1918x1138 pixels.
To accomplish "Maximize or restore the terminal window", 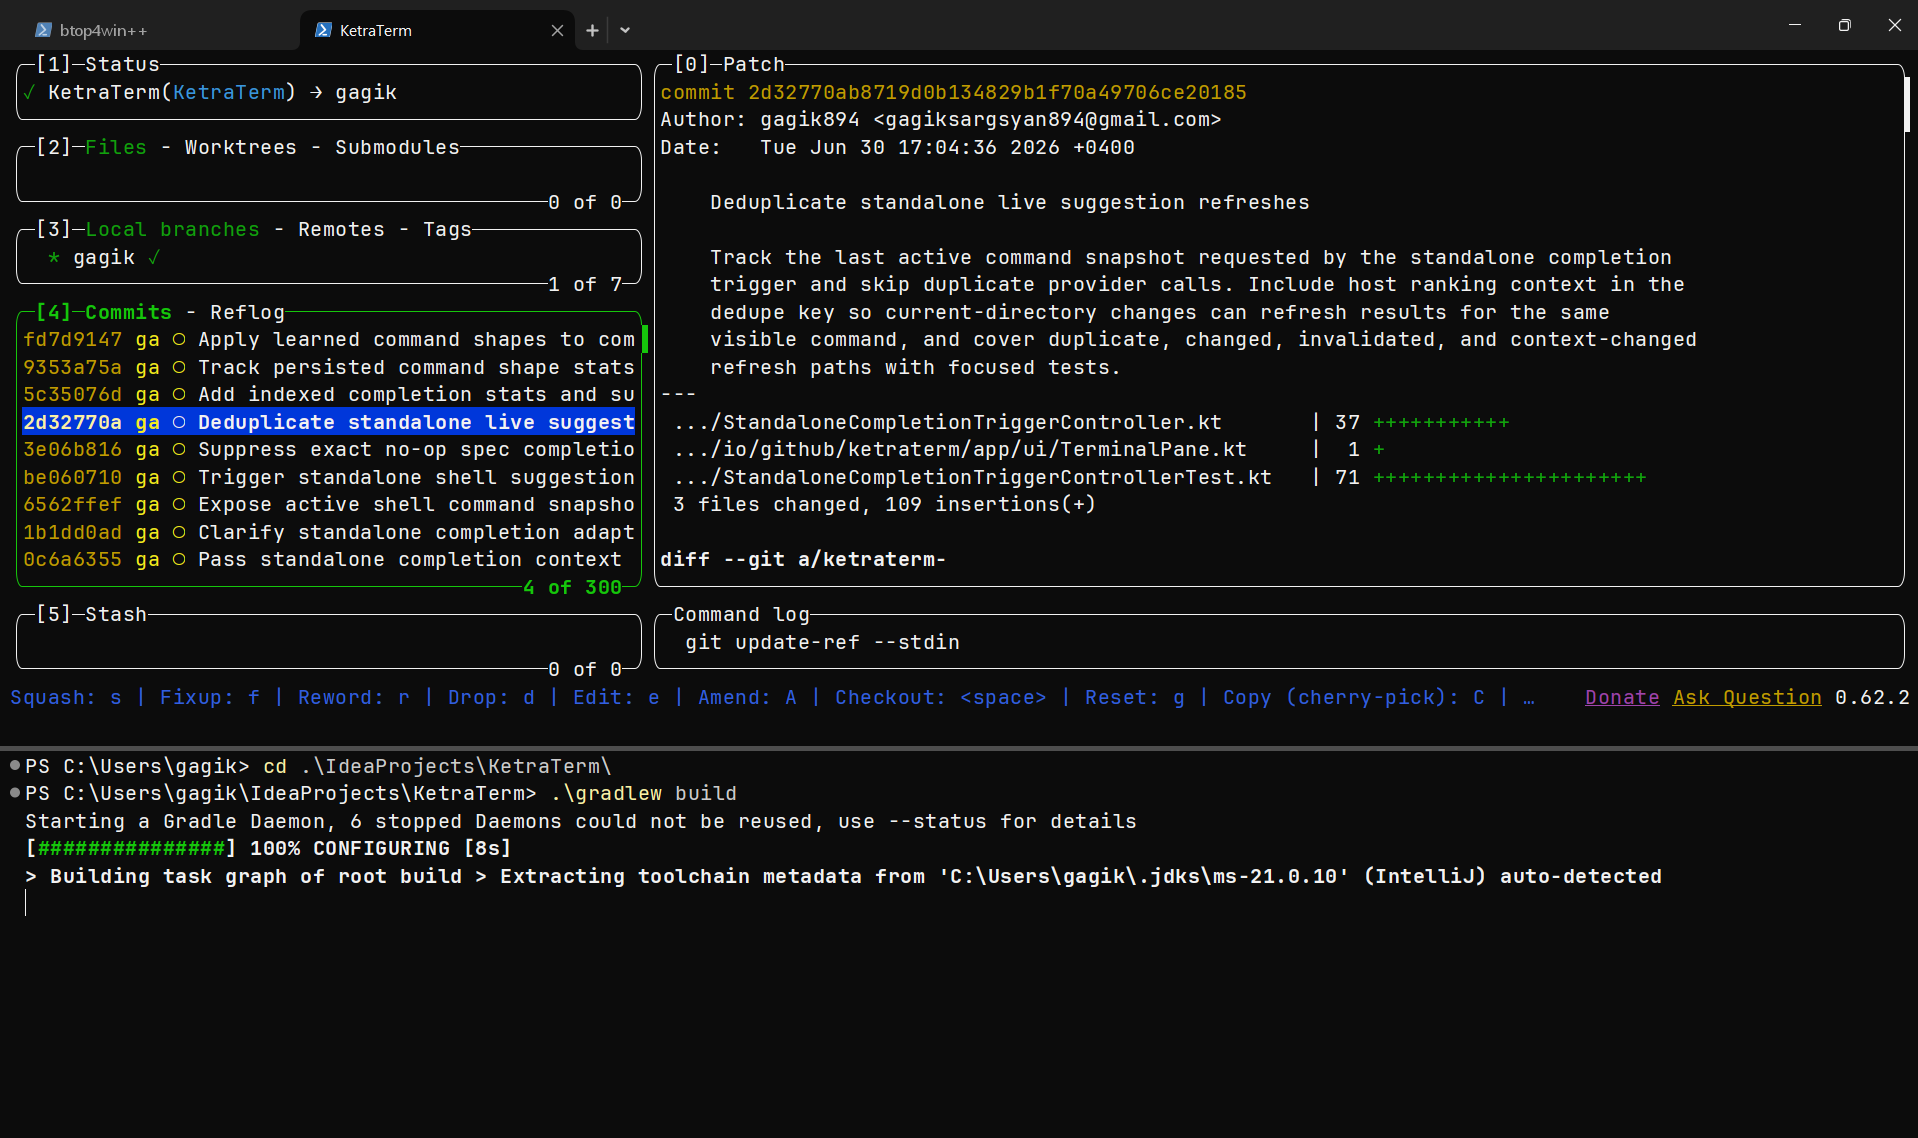I will pyautogui.click(x=1844, y=25).
